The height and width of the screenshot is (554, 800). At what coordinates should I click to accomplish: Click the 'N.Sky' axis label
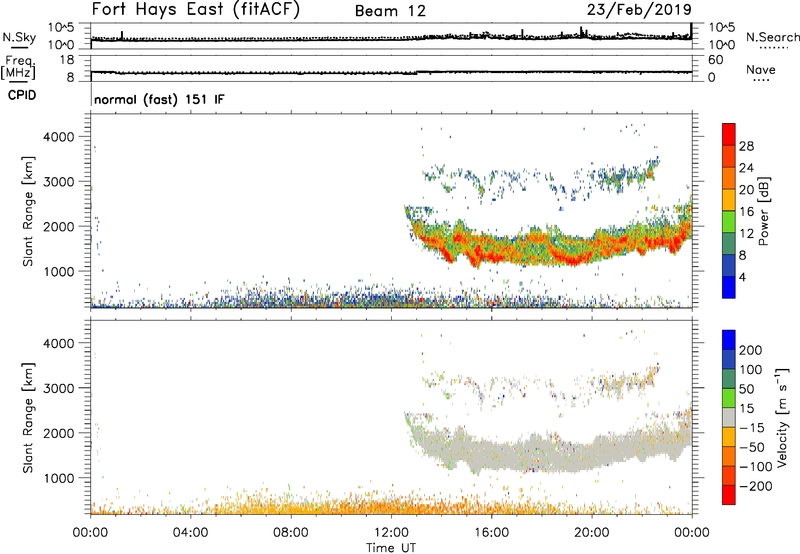point(19,37)
